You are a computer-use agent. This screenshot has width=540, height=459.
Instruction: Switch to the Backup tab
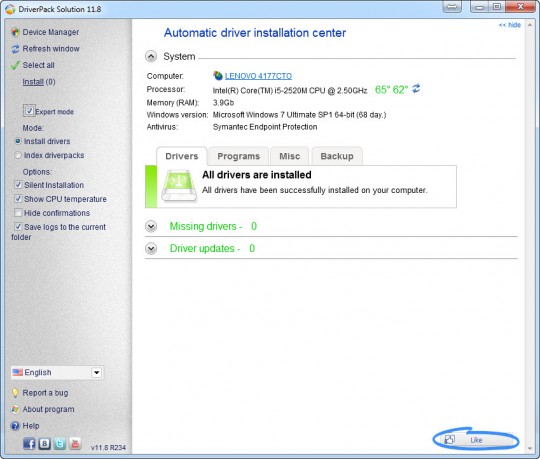(x=337, y=156)
